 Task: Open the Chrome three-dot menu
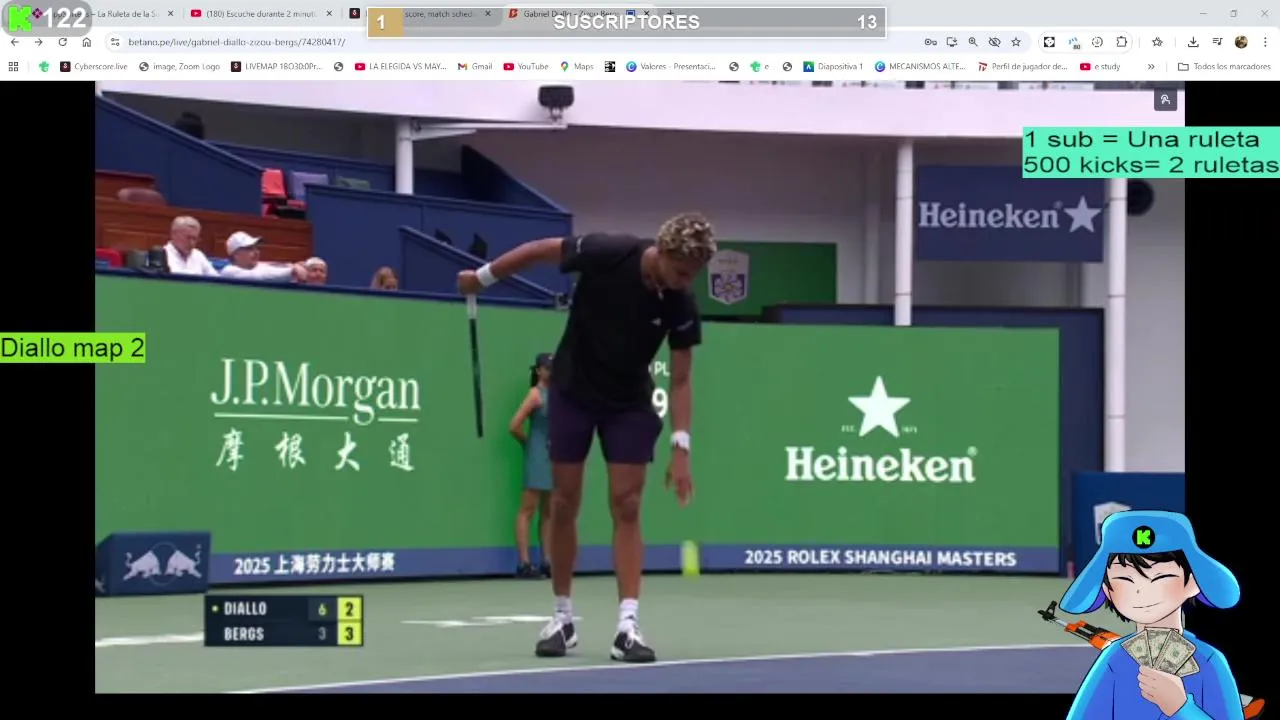[1265, 42]
